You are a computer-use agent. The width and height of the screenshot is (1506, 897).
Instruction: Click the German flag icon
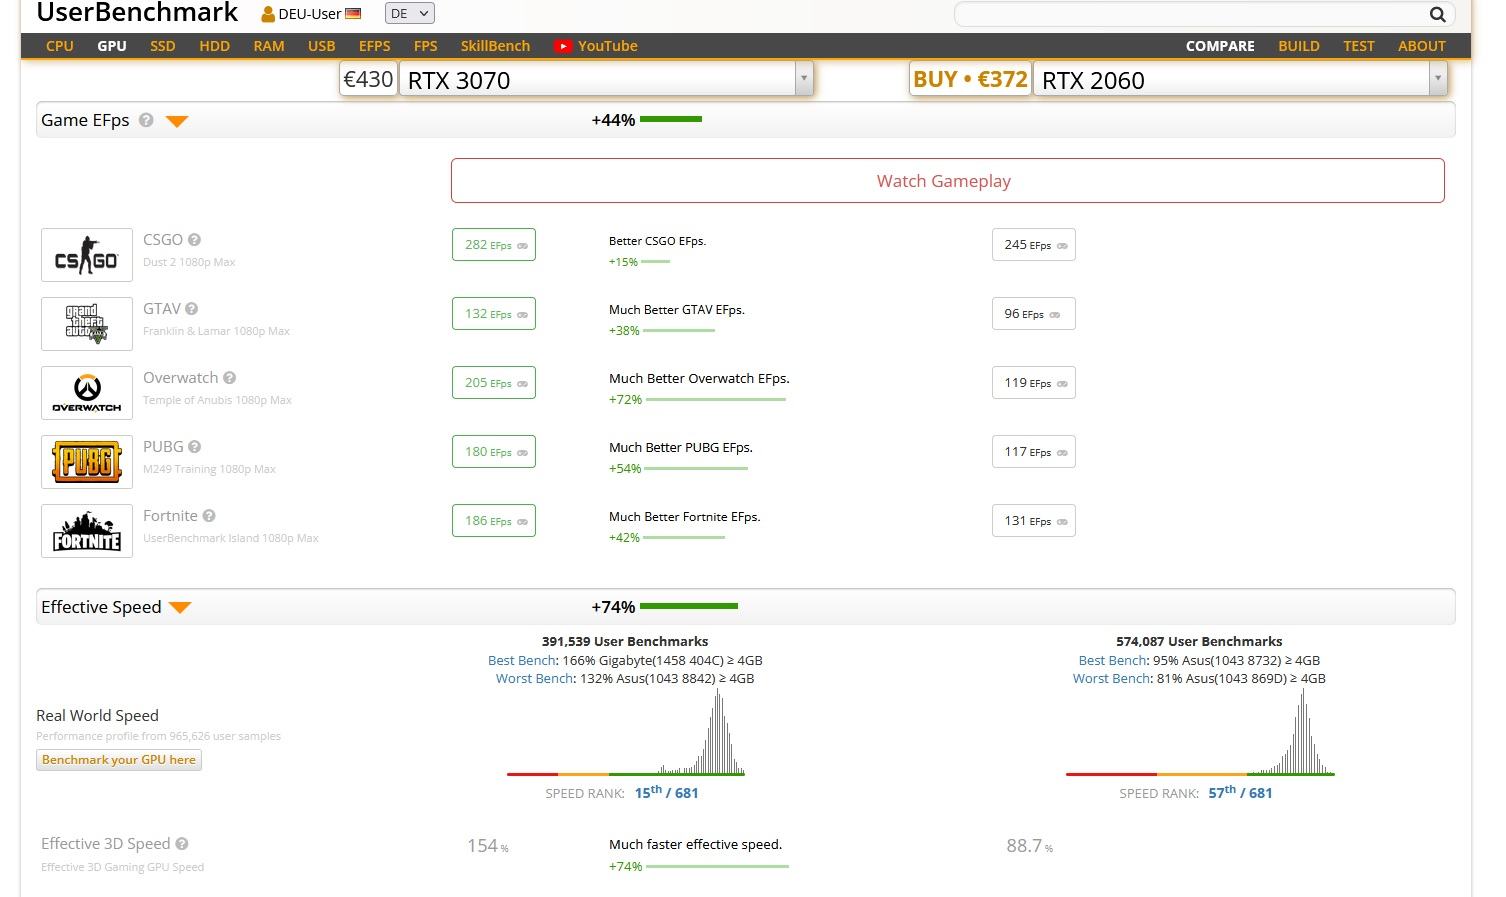pyautogui.click(x=353, y=14)
